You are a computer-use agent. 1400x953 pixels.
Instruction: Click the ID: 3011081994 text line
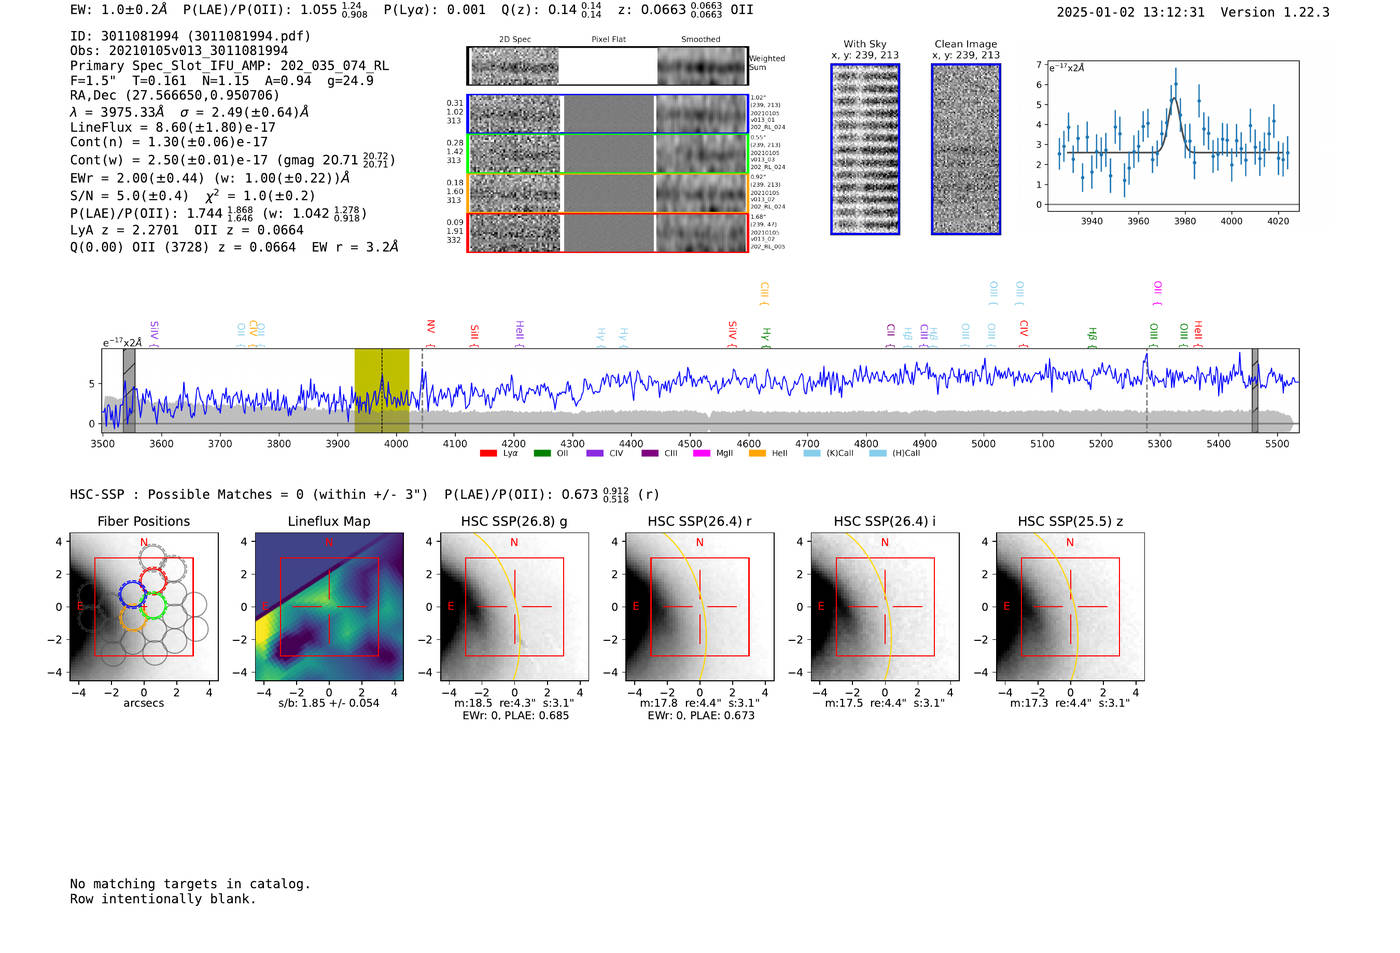pyautogui.click(x=190, y=36)
